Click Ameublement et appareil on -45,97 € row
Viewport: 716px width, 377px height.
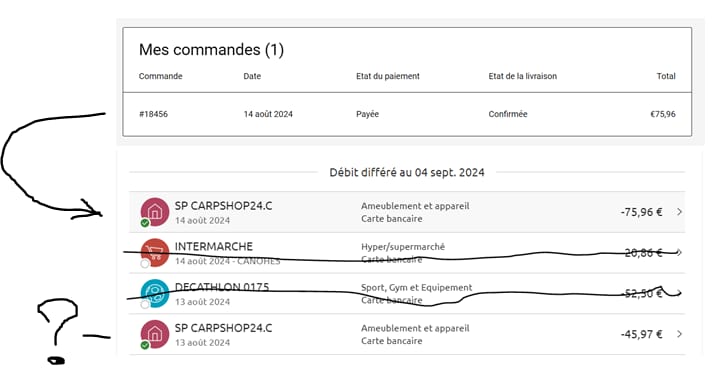(x=415, y=328)
